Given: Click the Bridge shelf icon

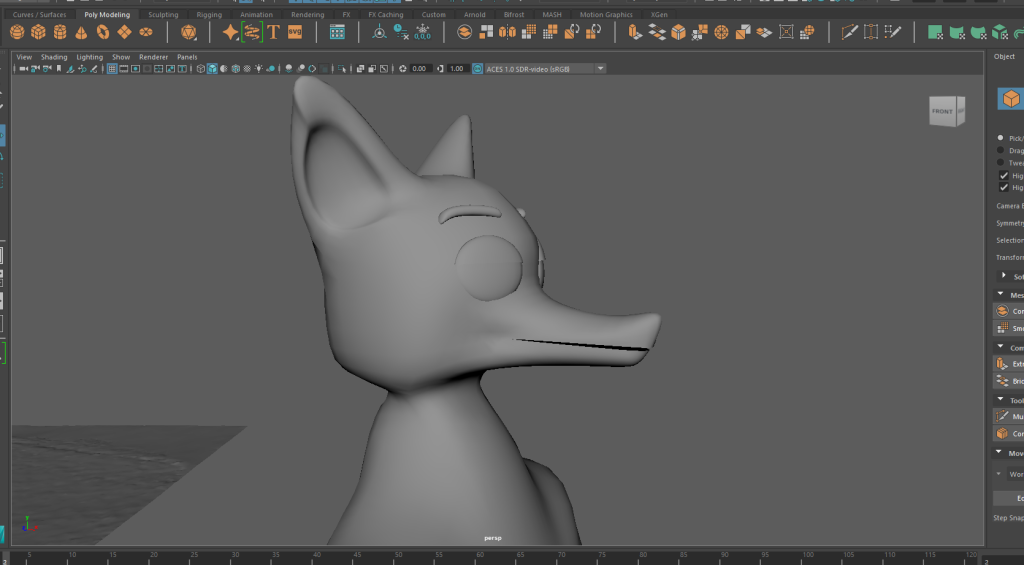Looking at the screenshot, I should (657, 32).
